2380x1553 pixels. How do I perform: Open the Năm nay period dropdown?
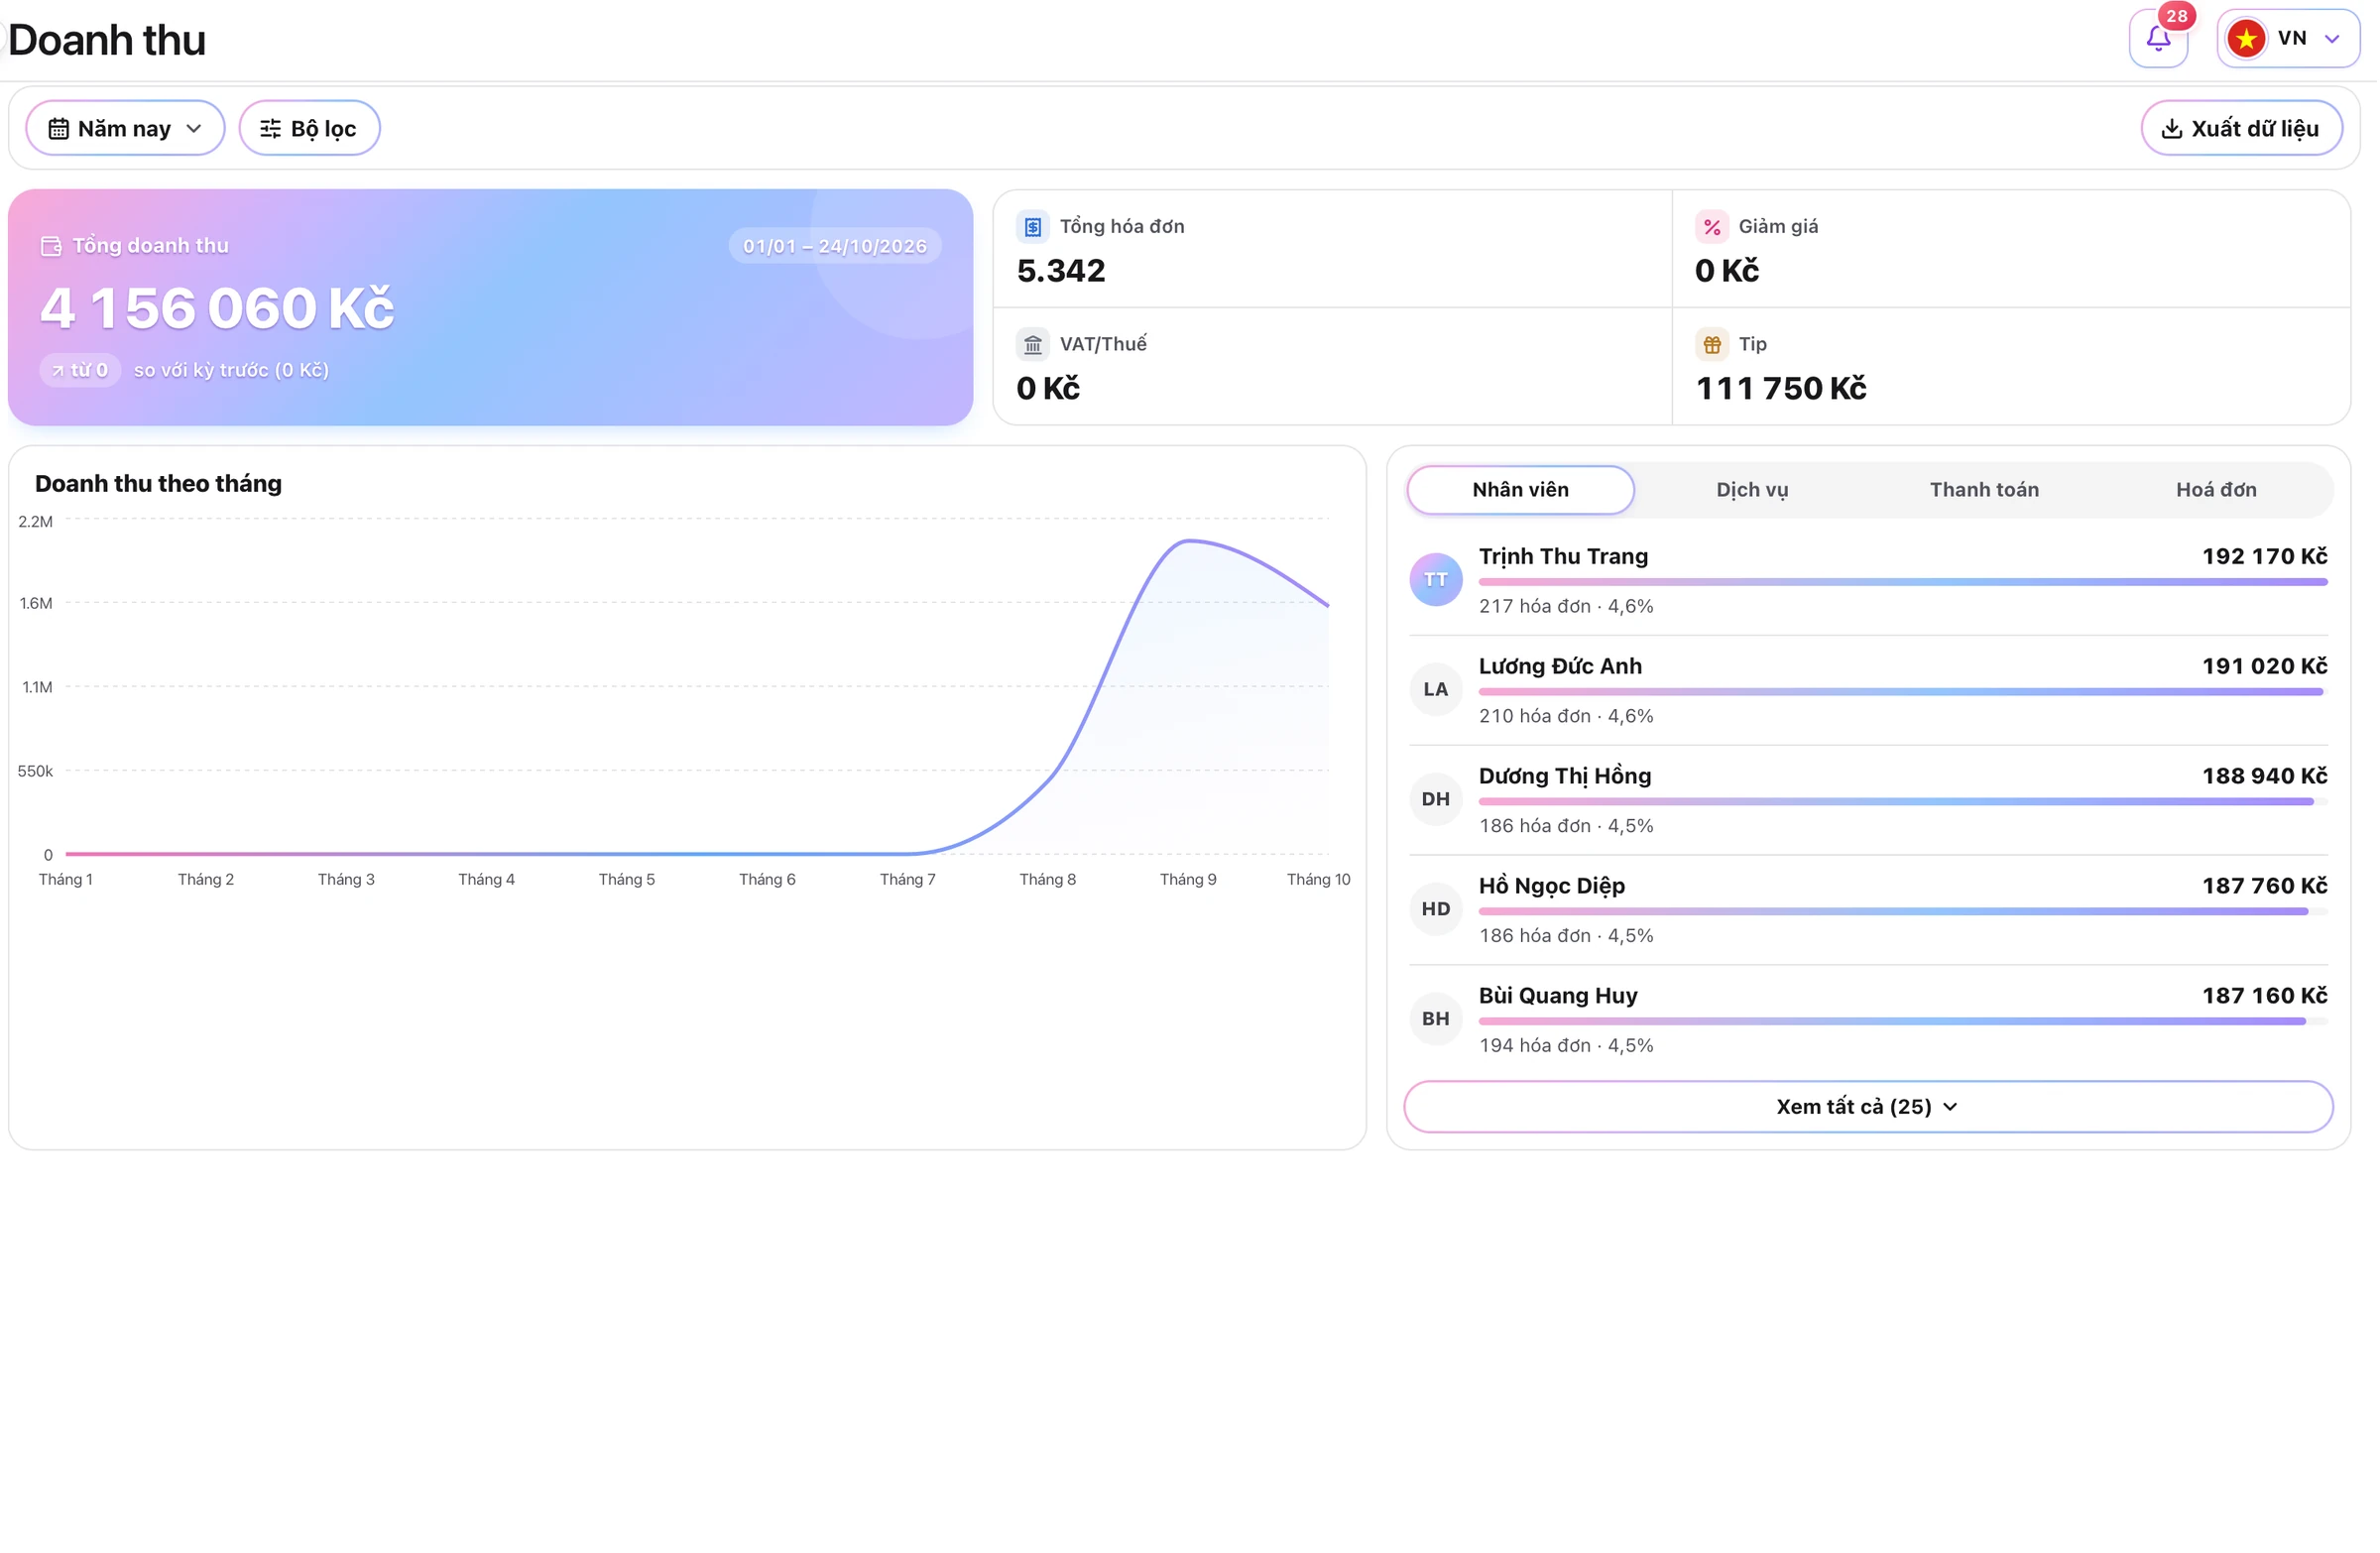coord(126,129)
